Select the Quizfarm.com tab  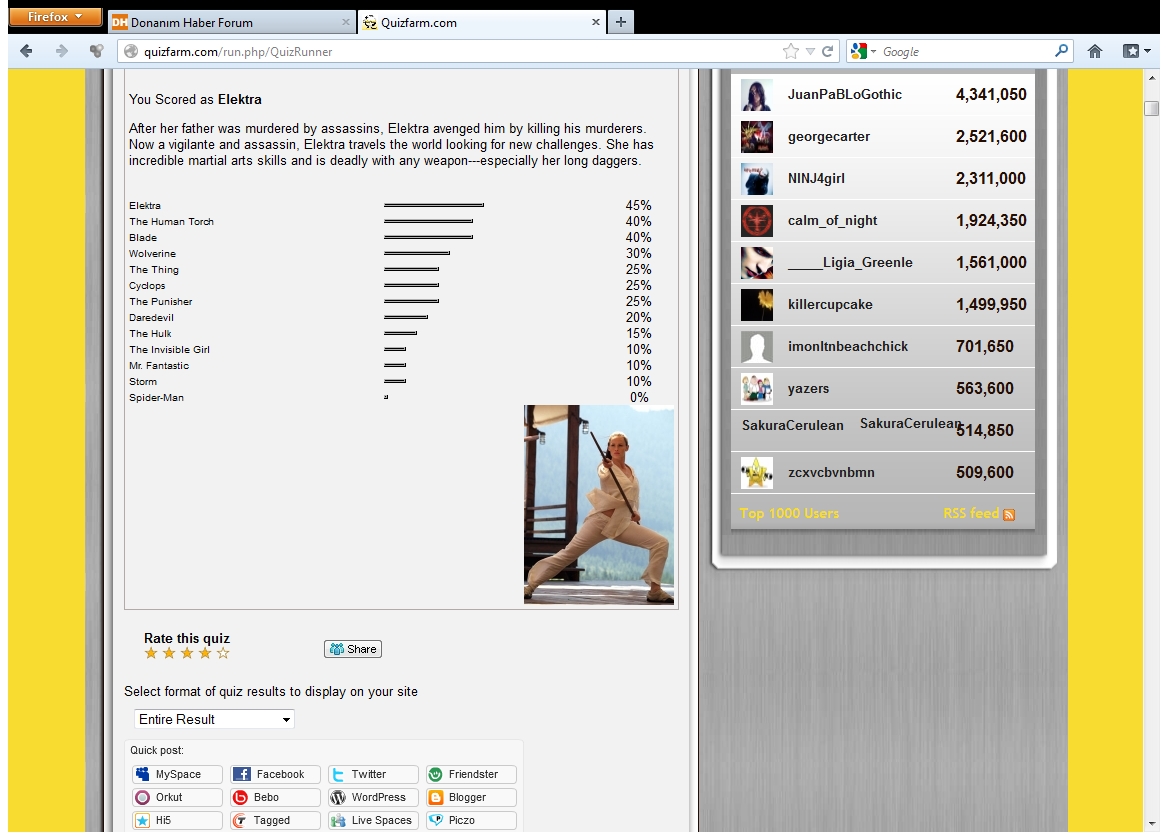pyautogui.click(x=482, y=22)
